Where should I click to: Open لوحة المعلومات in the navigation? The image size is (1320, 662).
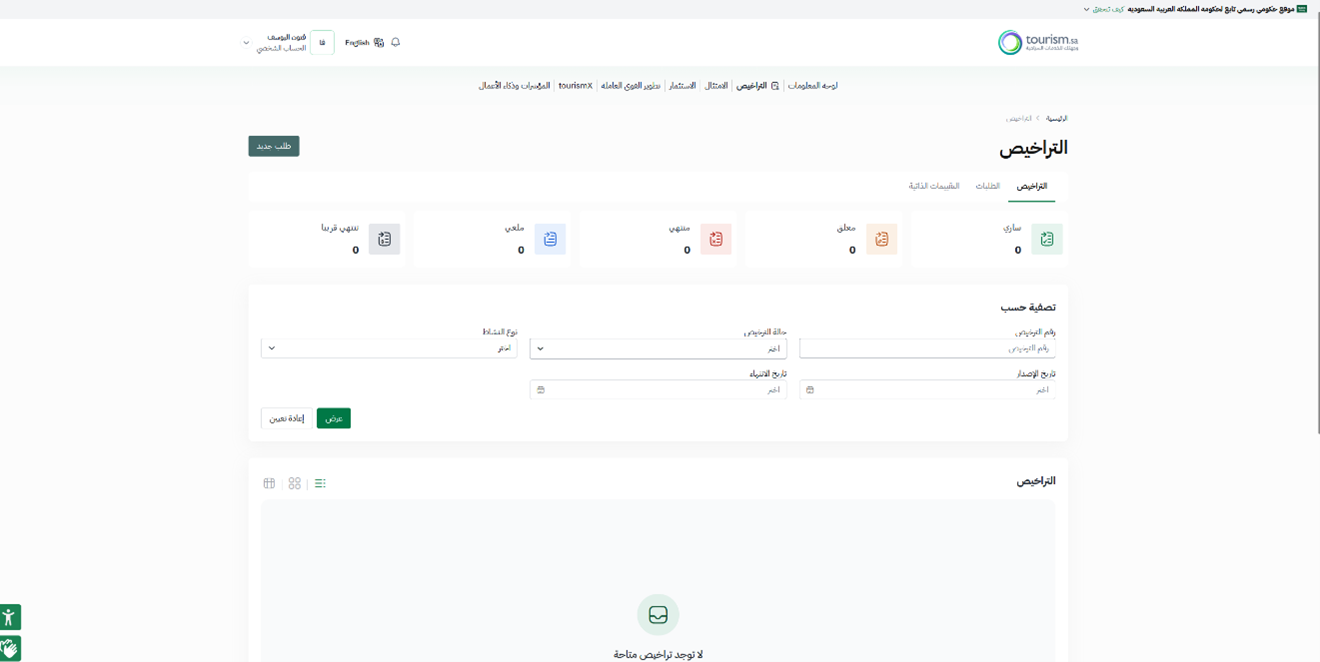(813, 86)
